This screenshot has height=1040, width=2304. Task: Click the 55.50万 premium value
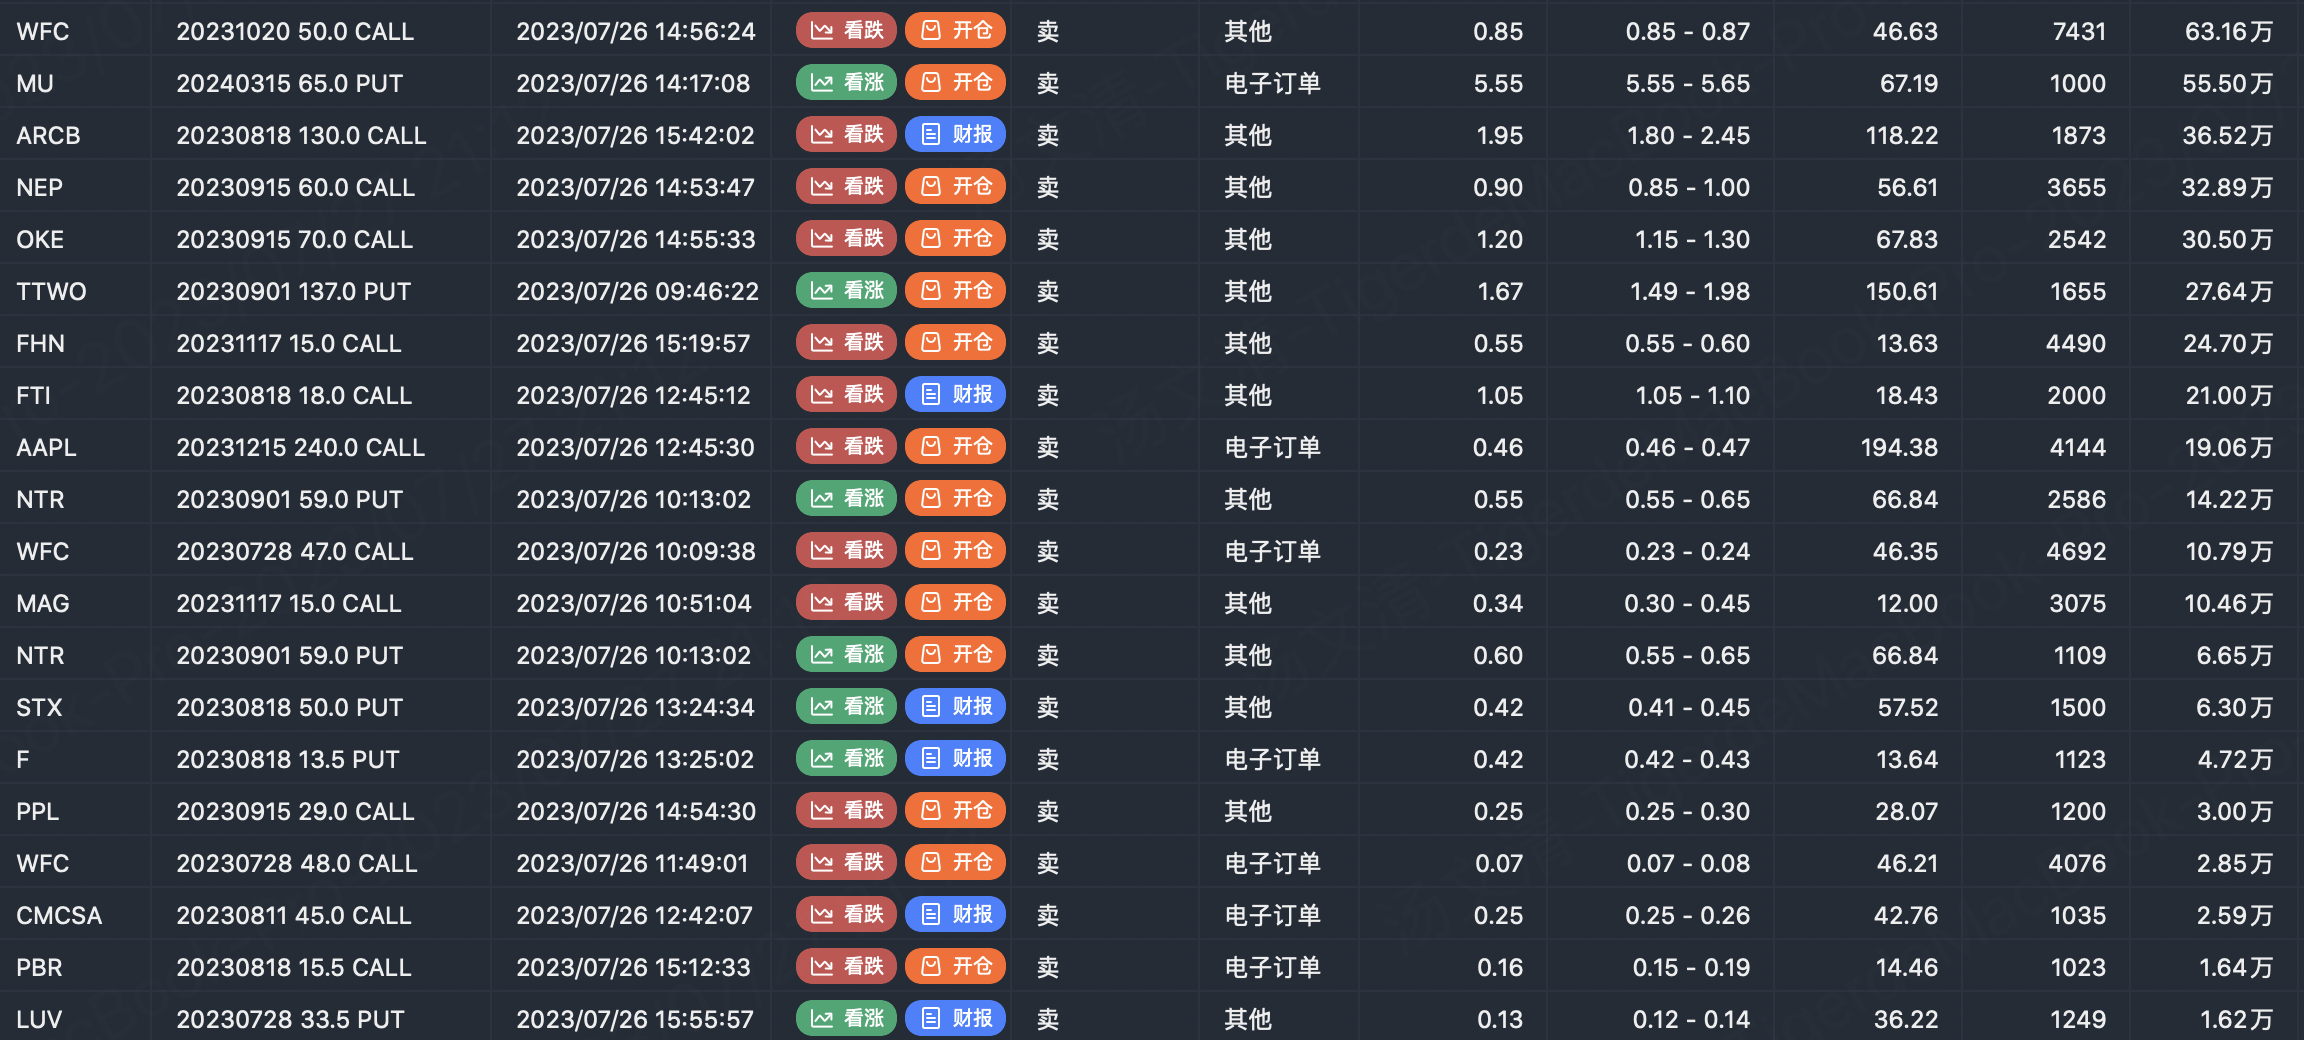click(2228, 84)
